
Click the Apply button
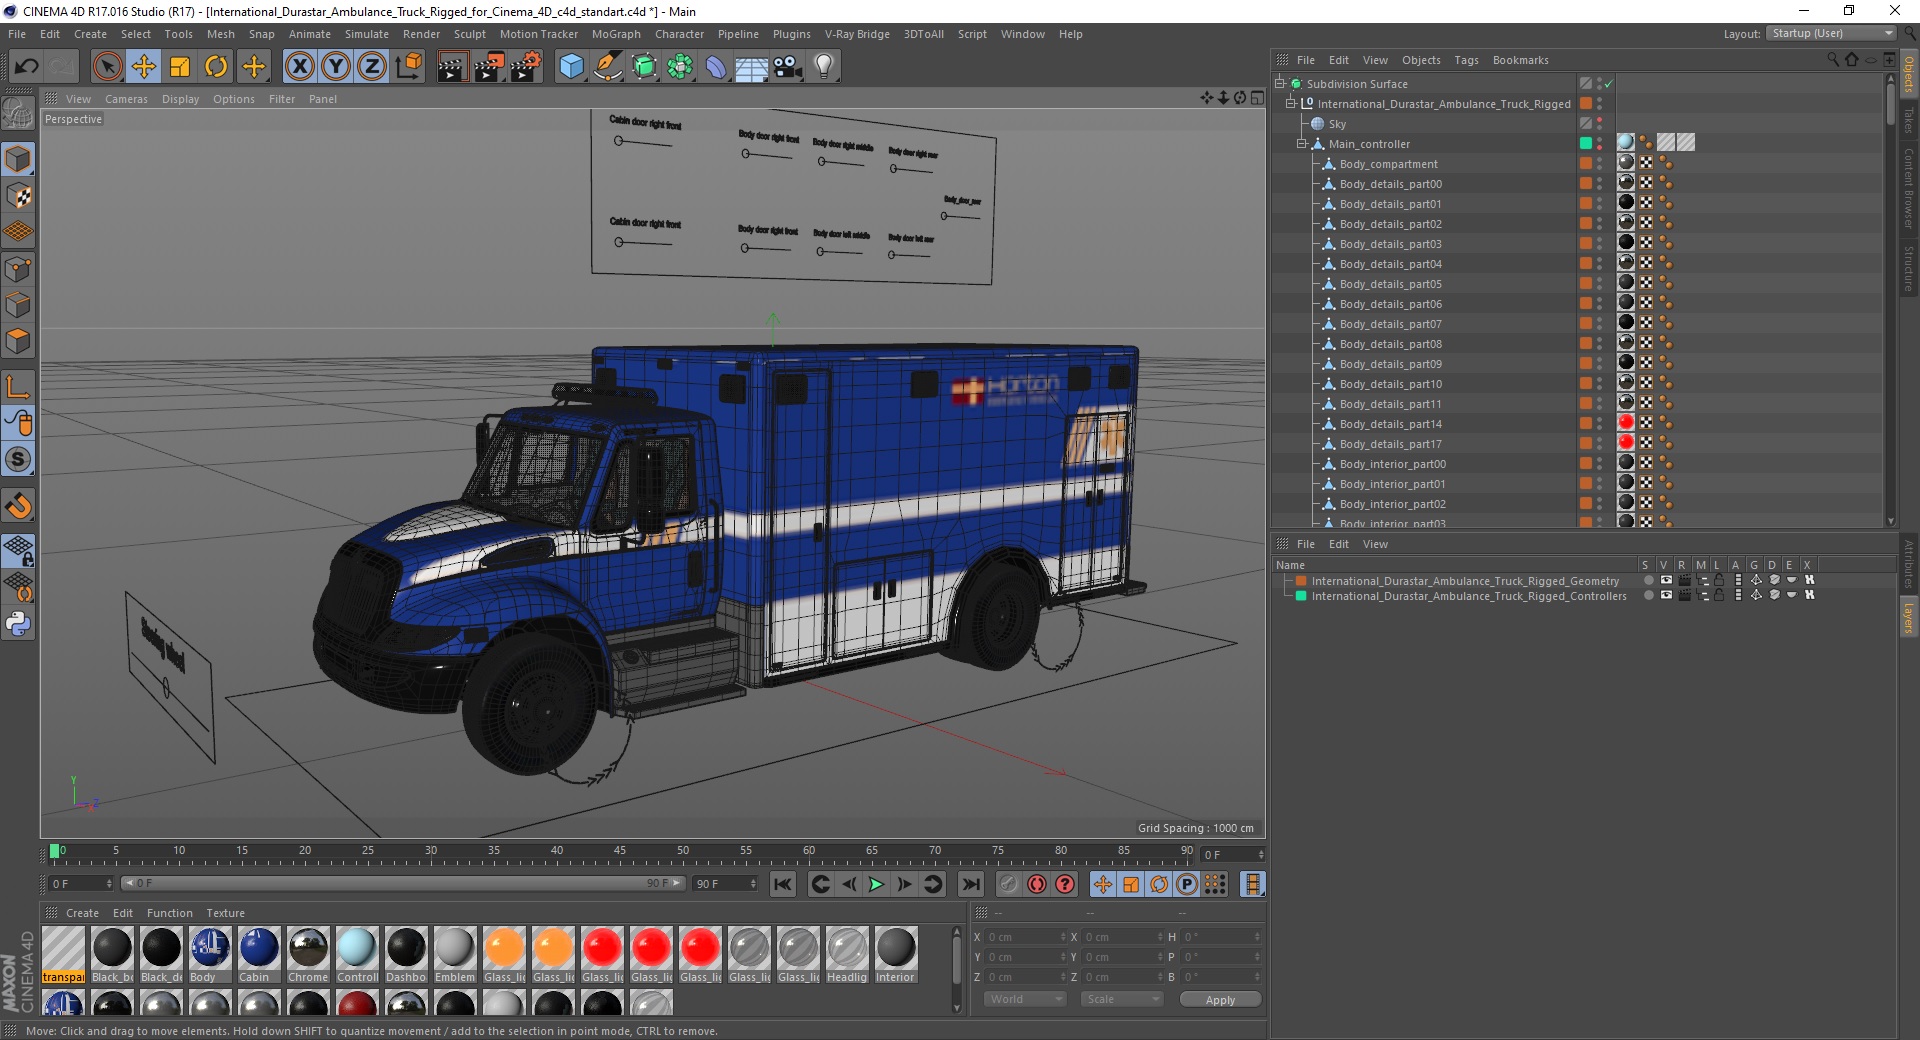[1220, 1000]
